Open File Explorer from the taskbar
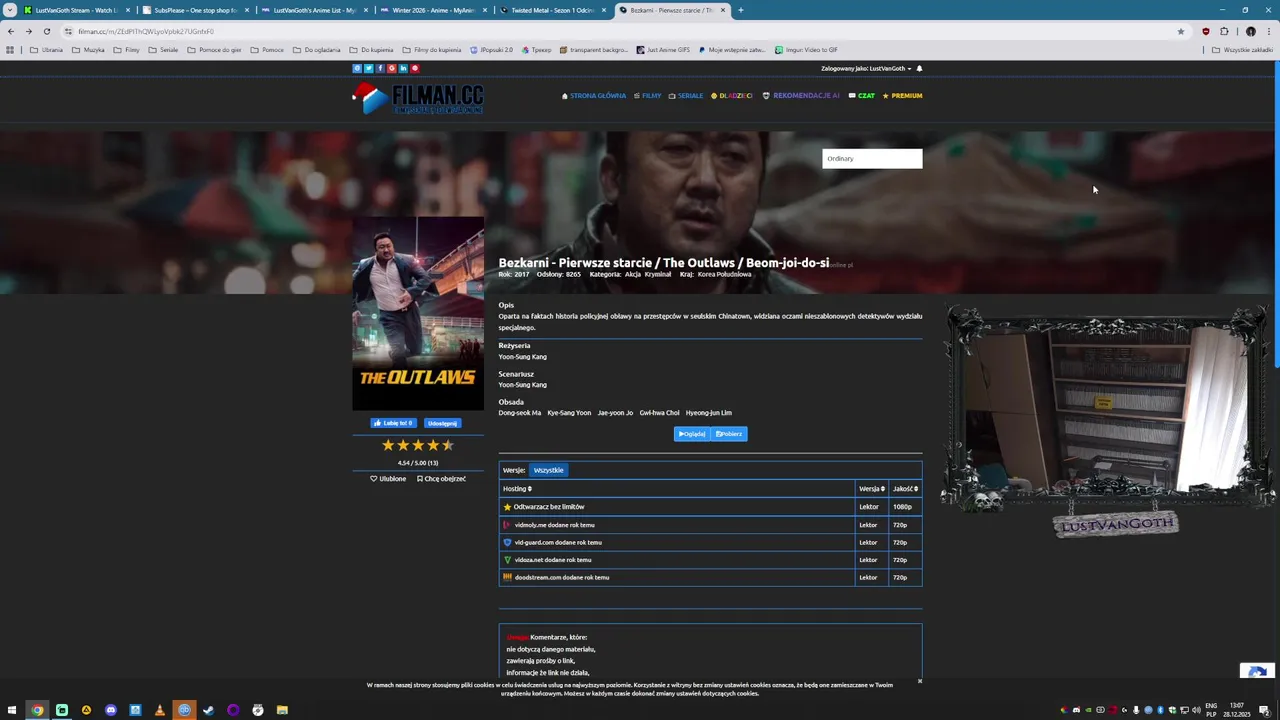This screenshot has height=720, width=1280. [282, 710]
